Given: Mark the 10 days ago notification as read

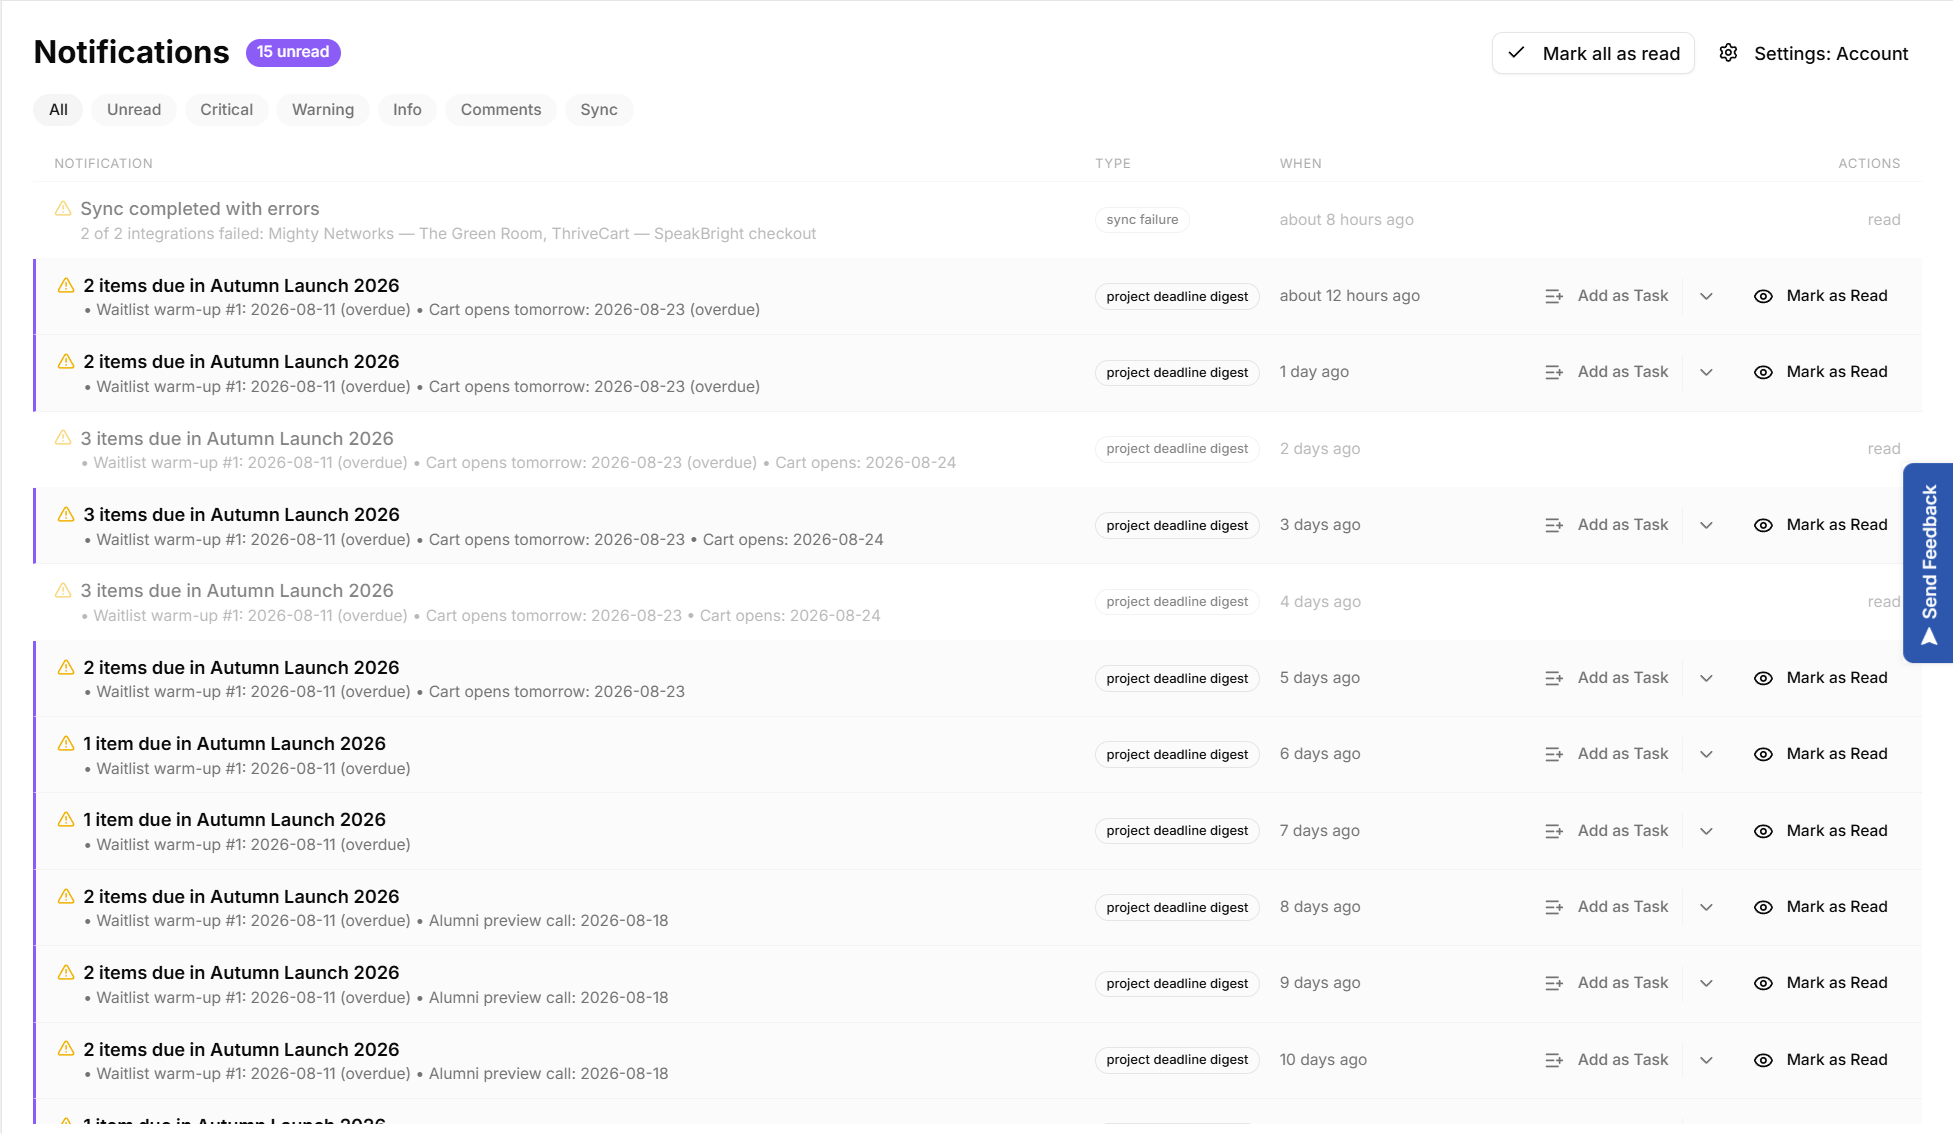Looking at the screenshot, I should click(x=1821, y=1060).
